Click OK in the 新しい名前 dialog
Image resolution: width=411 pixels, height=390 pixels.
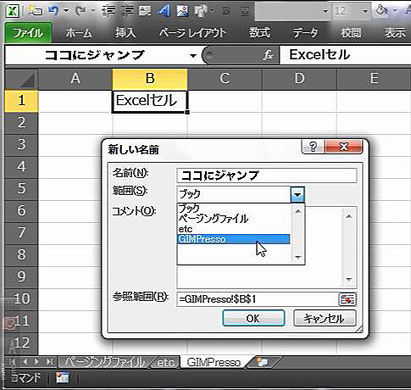tap(253, 318)
